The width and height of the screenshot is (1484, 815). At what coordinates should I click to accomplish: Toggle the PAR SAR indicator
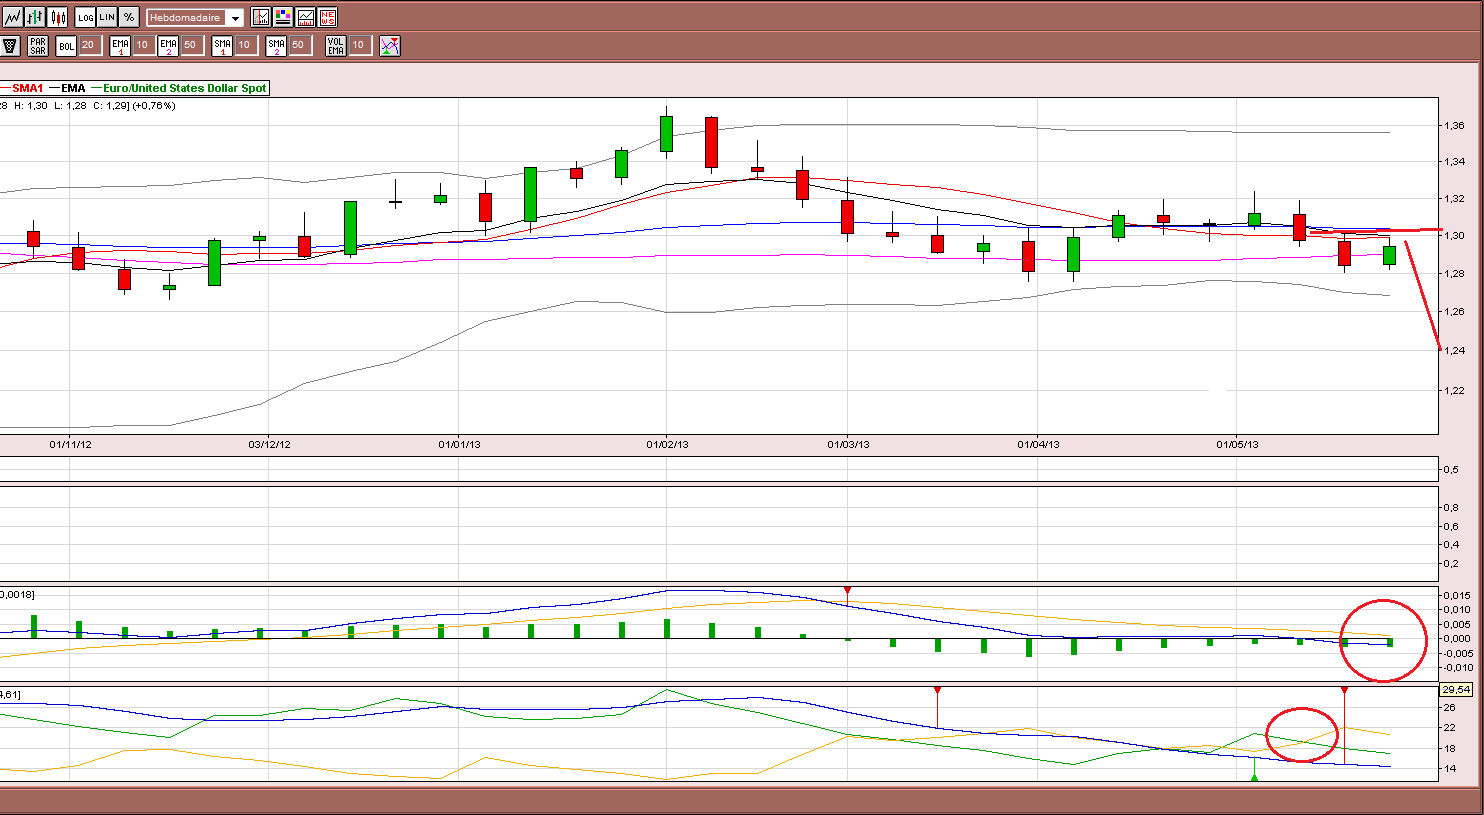pos(38,45)
